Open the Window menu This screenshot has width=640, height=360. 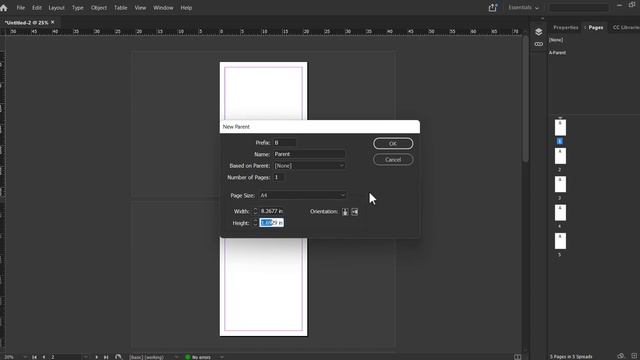coord(163,8)
